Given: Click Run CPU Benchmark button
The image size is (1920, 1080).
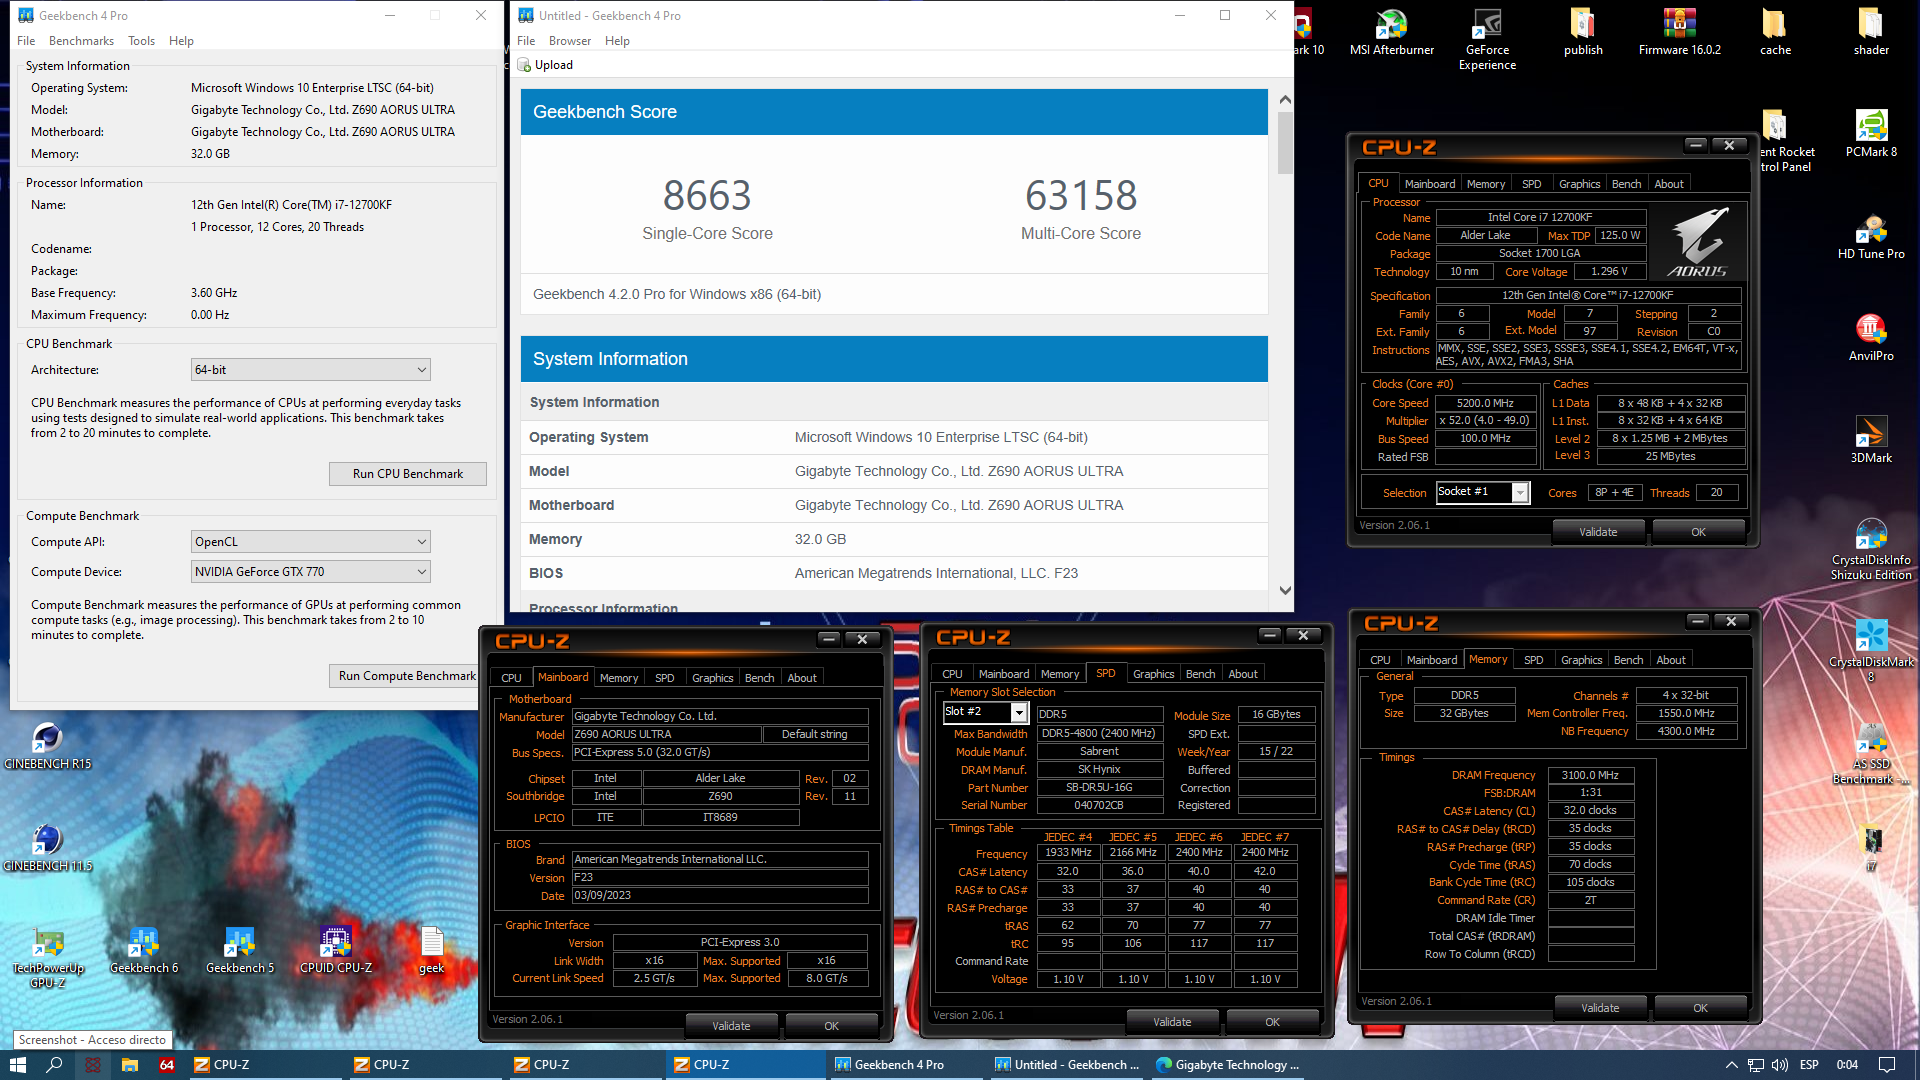Looking at the screenshot, I should point(408,474).
